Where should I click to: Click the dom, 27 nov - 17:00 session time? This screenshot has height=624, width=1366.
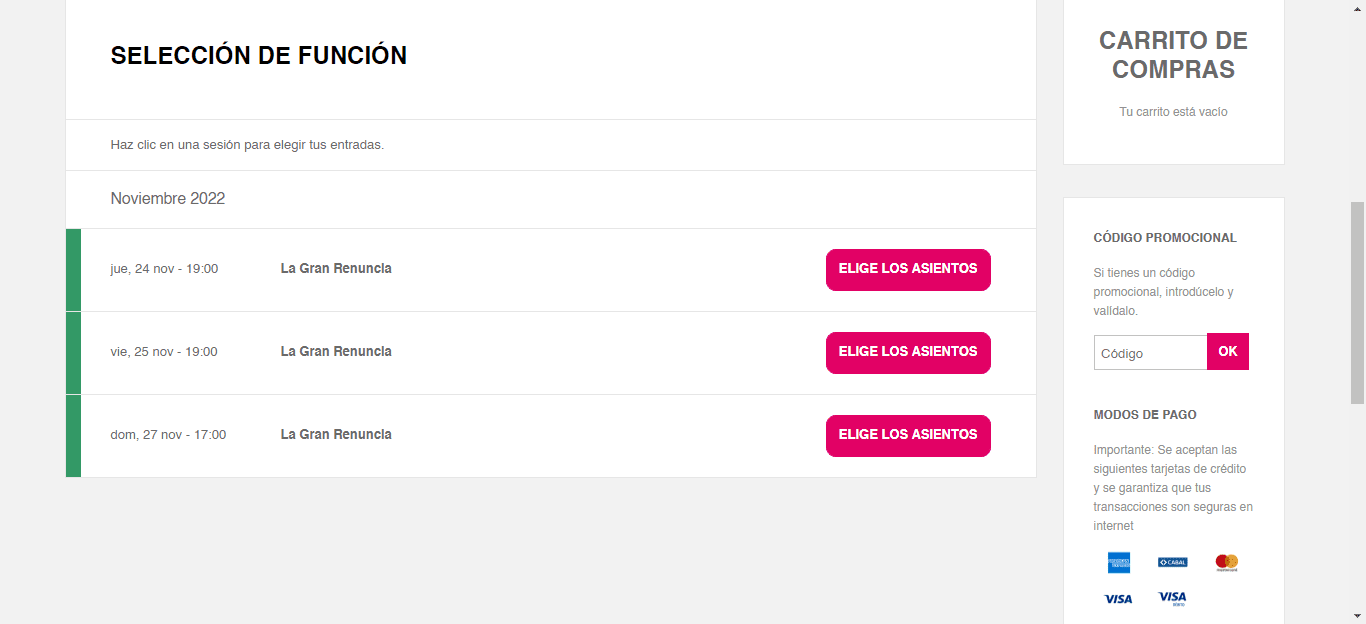click(168, 435)
